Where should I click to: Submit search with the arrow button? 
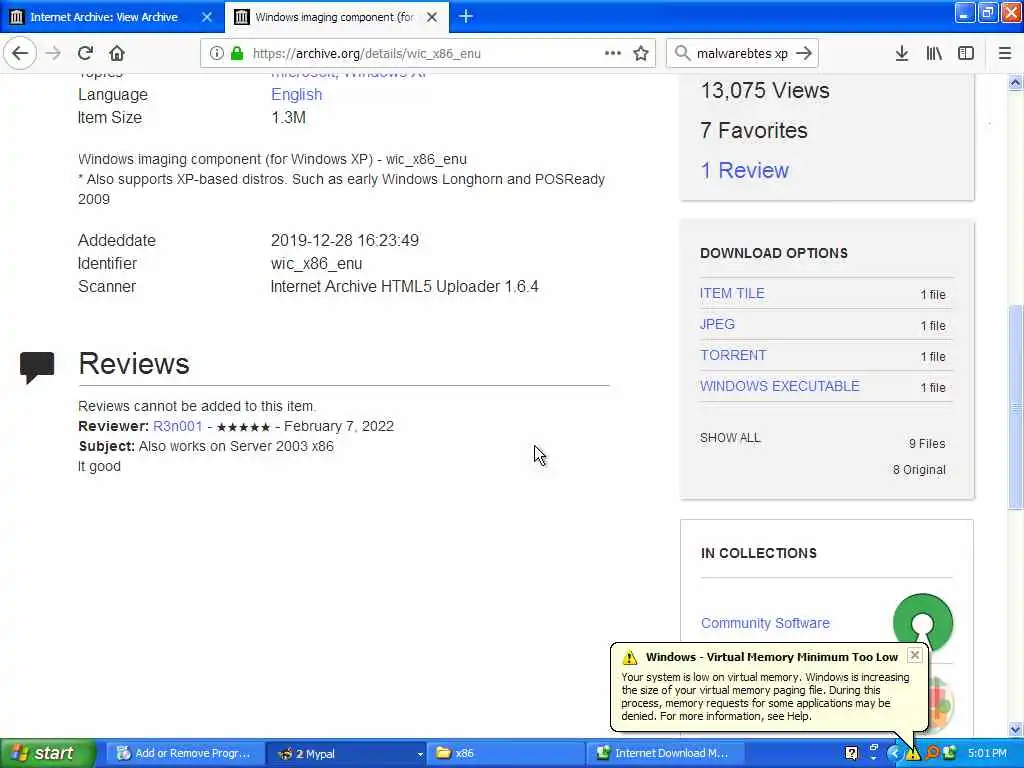804,53
